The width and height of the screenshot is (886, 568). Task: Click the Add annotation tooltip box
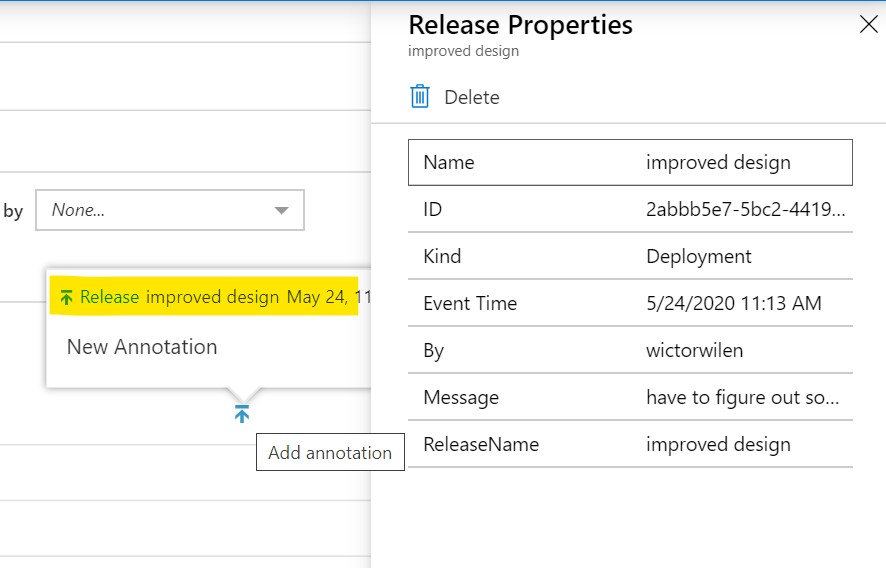click(330, 452)
